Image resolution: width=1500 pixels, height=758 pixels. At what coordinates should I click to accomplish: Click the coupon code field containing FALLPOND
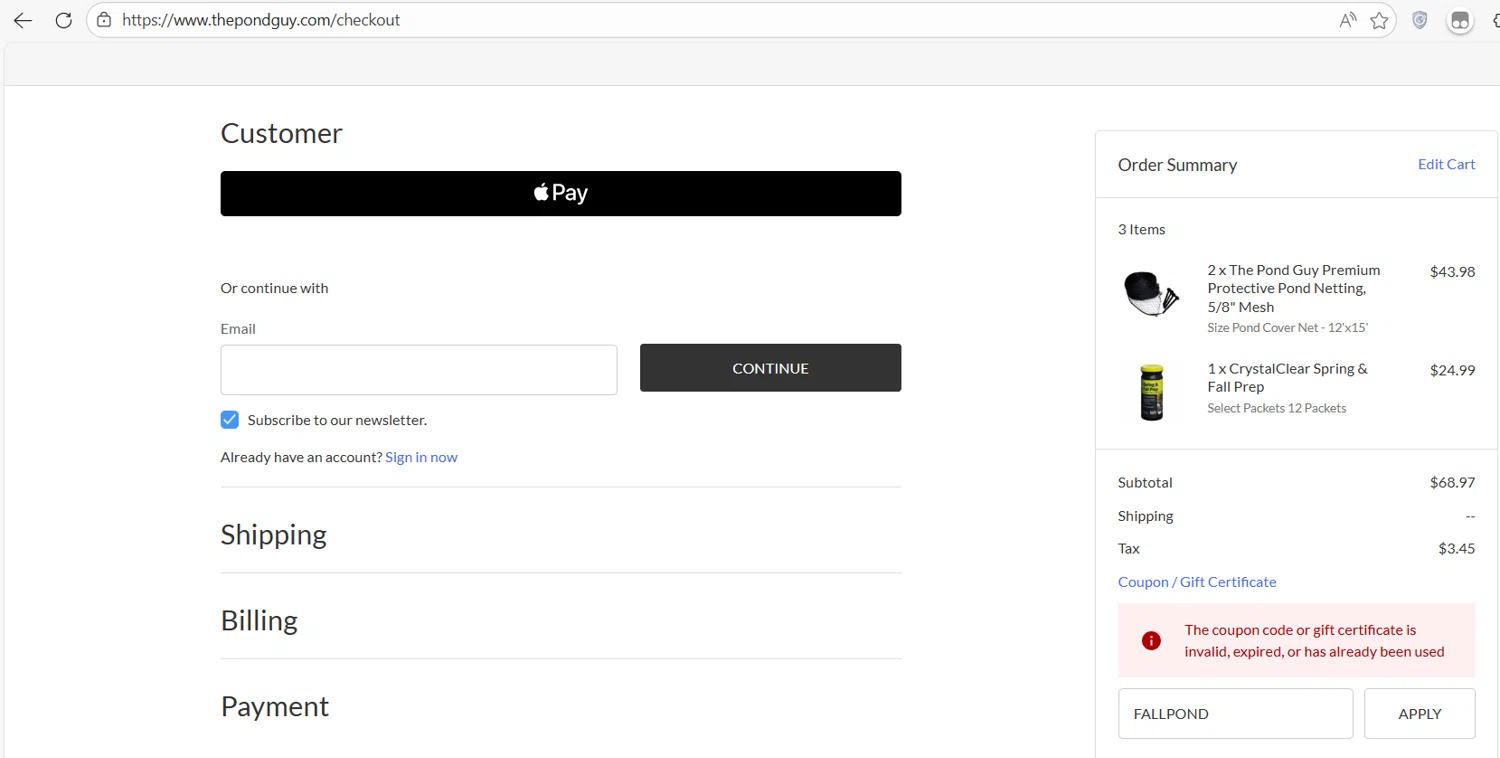pos(1235,714)
